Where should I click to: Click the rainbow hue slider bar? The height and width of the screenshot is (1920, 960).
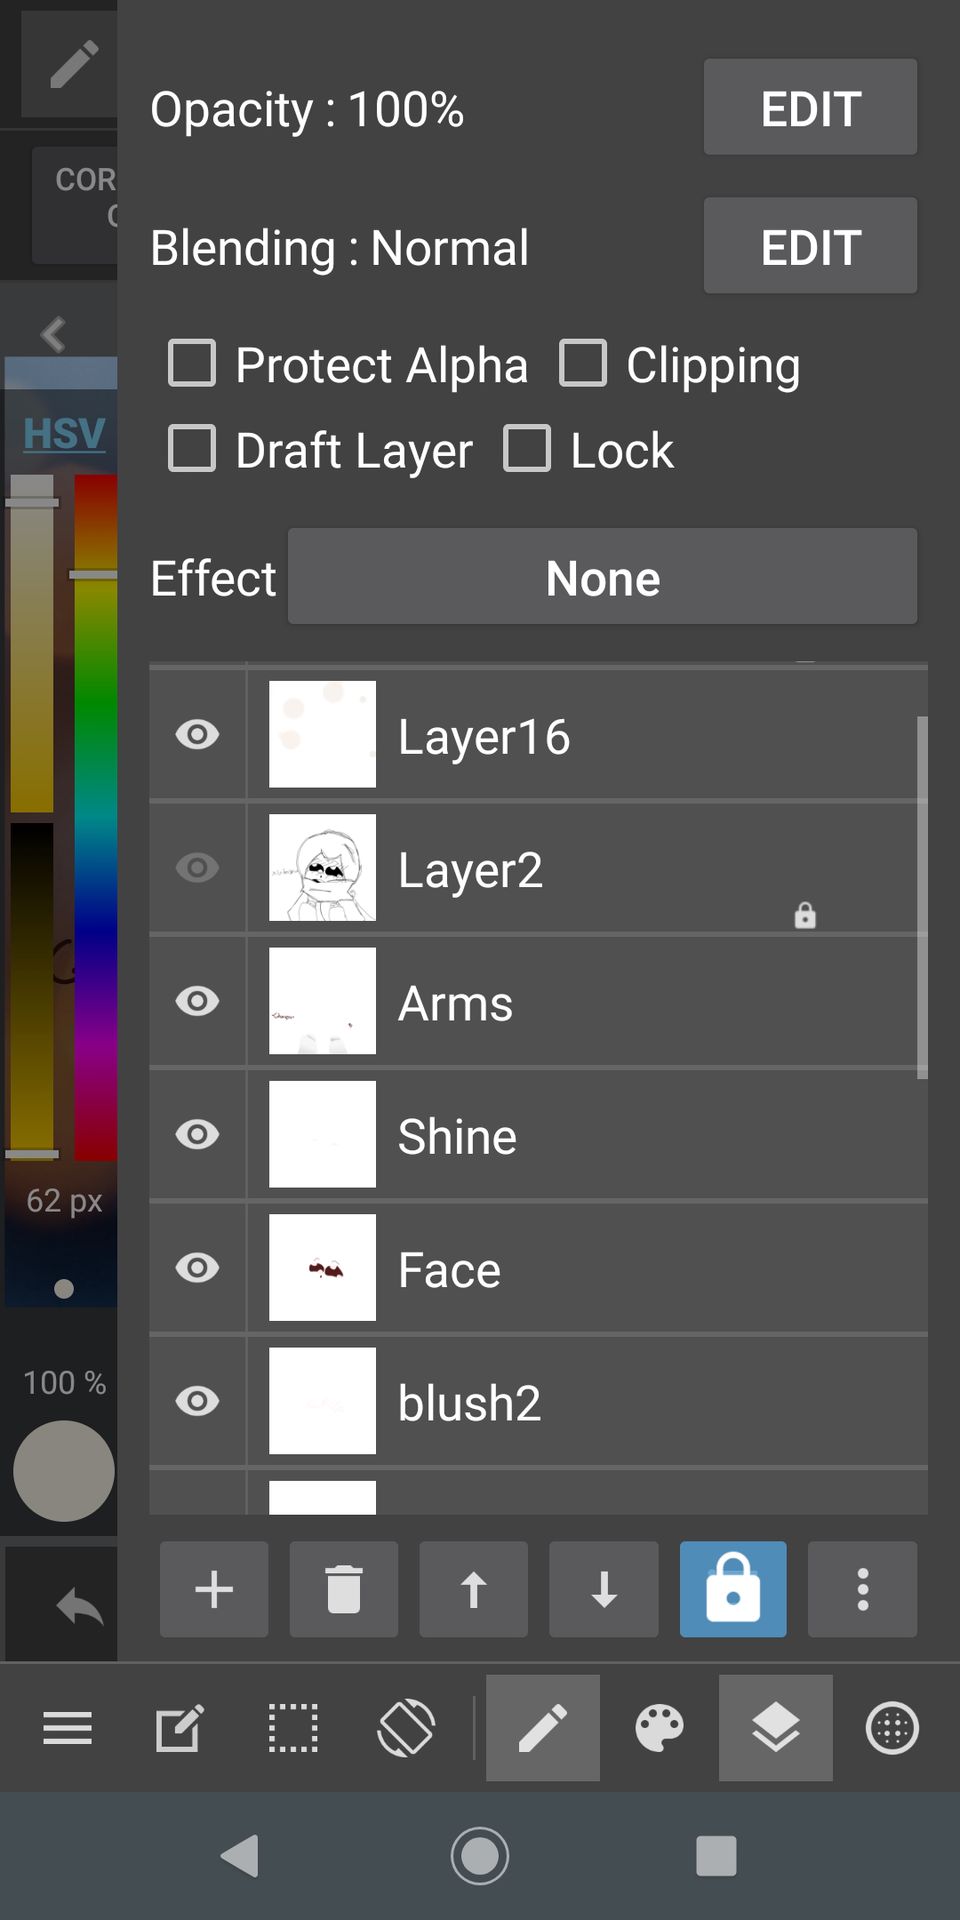point(96,817)
